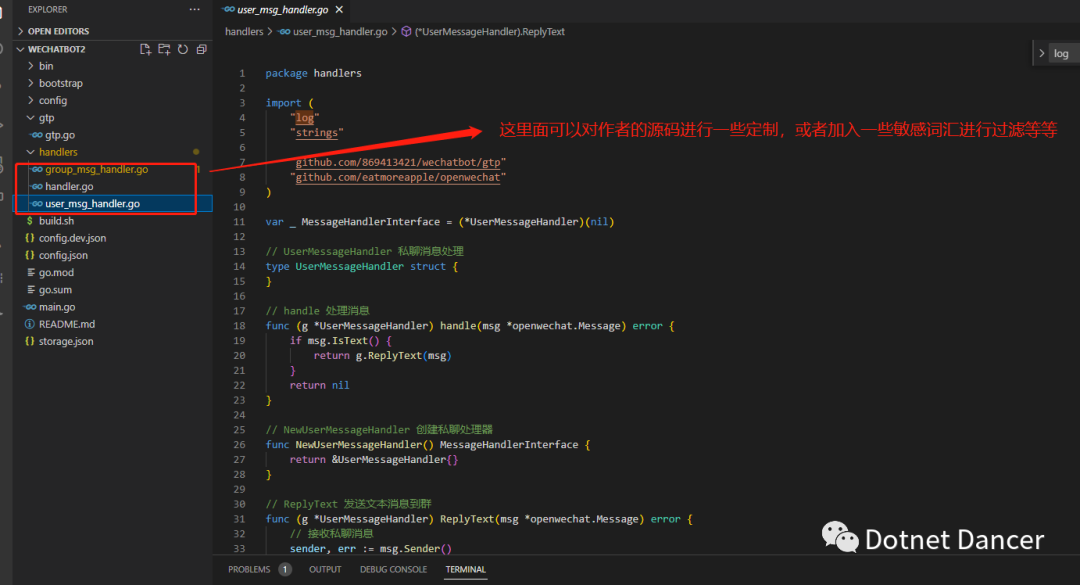1080x585 pixels.
Task: Open the Explorer more actions ellipsis
Action: (x=194, y=10)
